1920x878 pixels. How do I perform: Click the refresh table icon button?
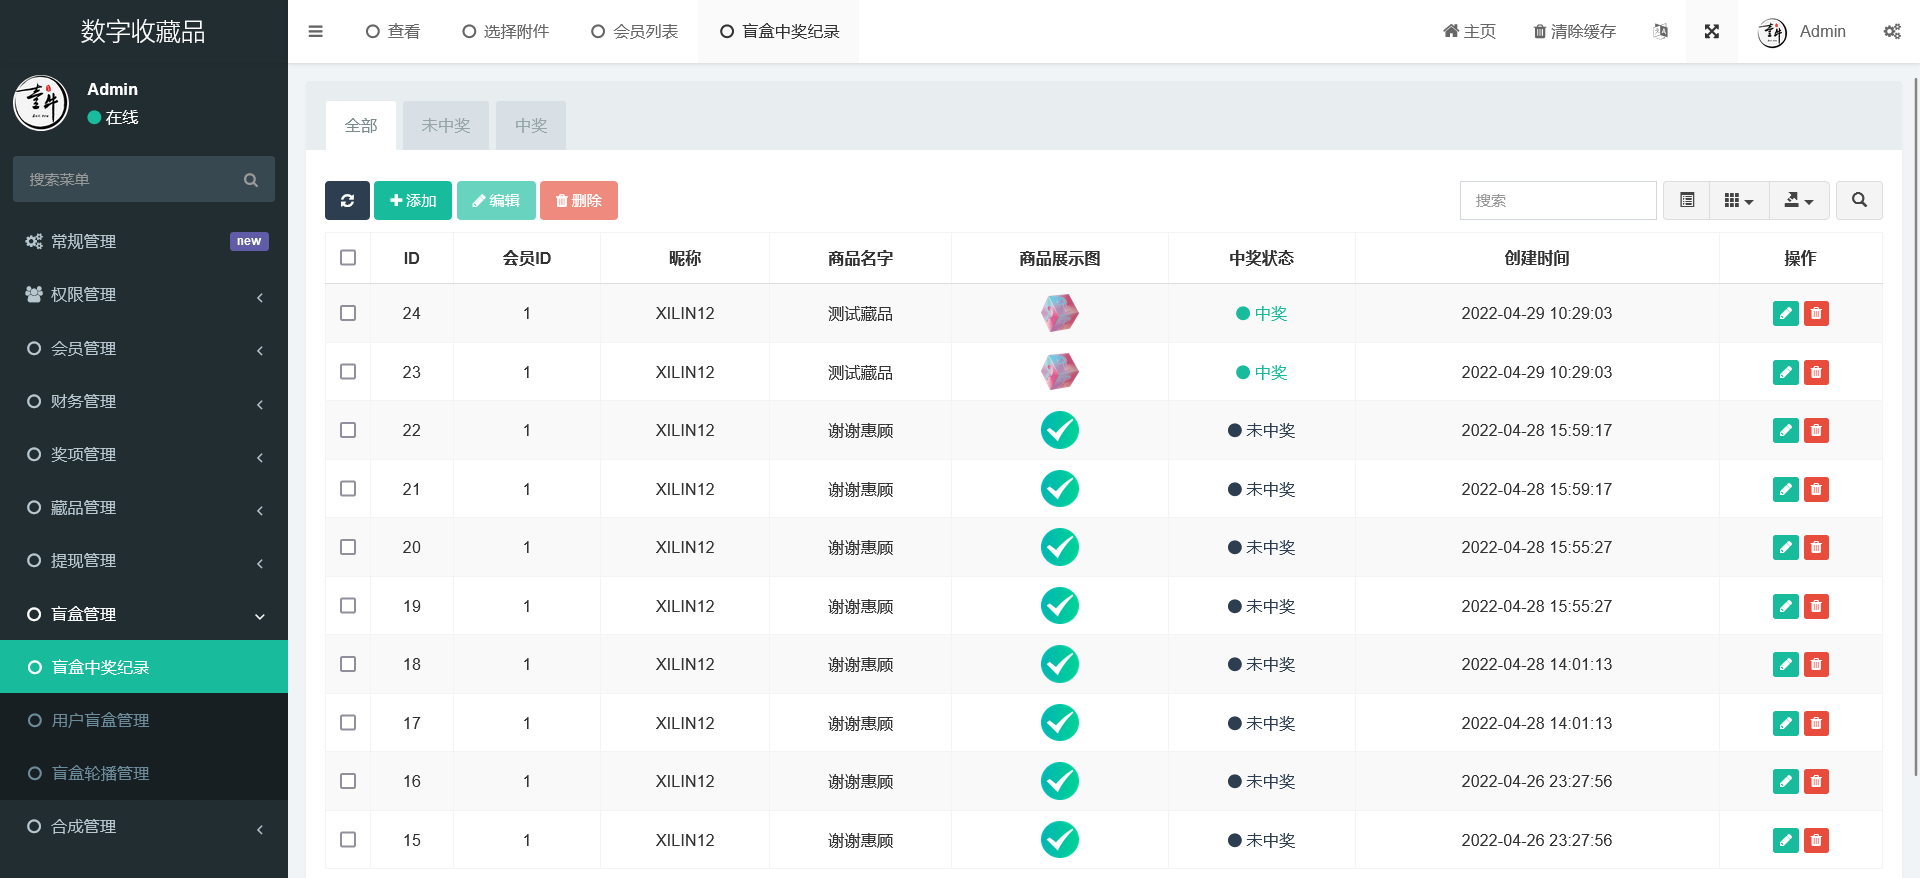click(347, 201)
